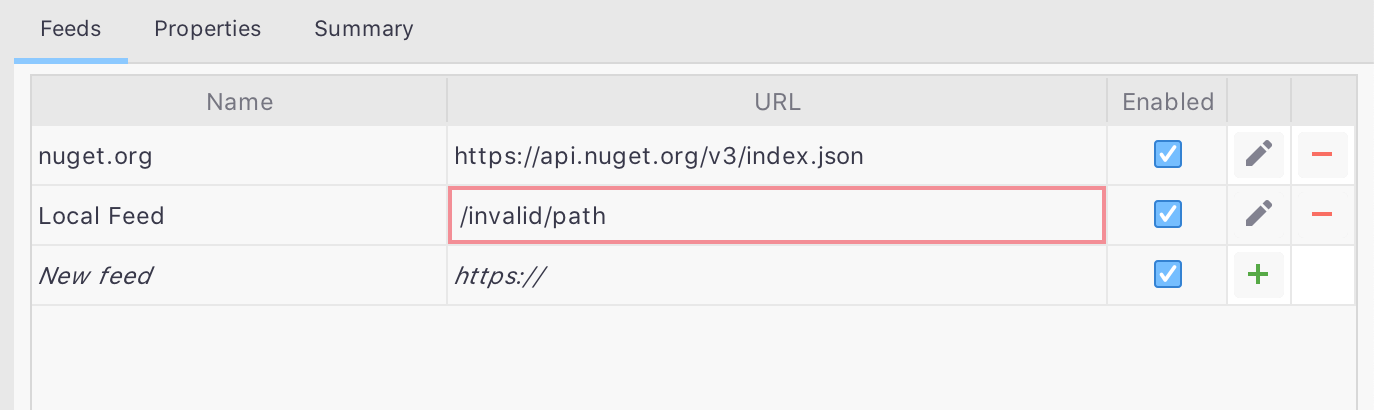Delete Local Feed using red minus icon
Screen dimensions: 1374x410
[1322, 214]
